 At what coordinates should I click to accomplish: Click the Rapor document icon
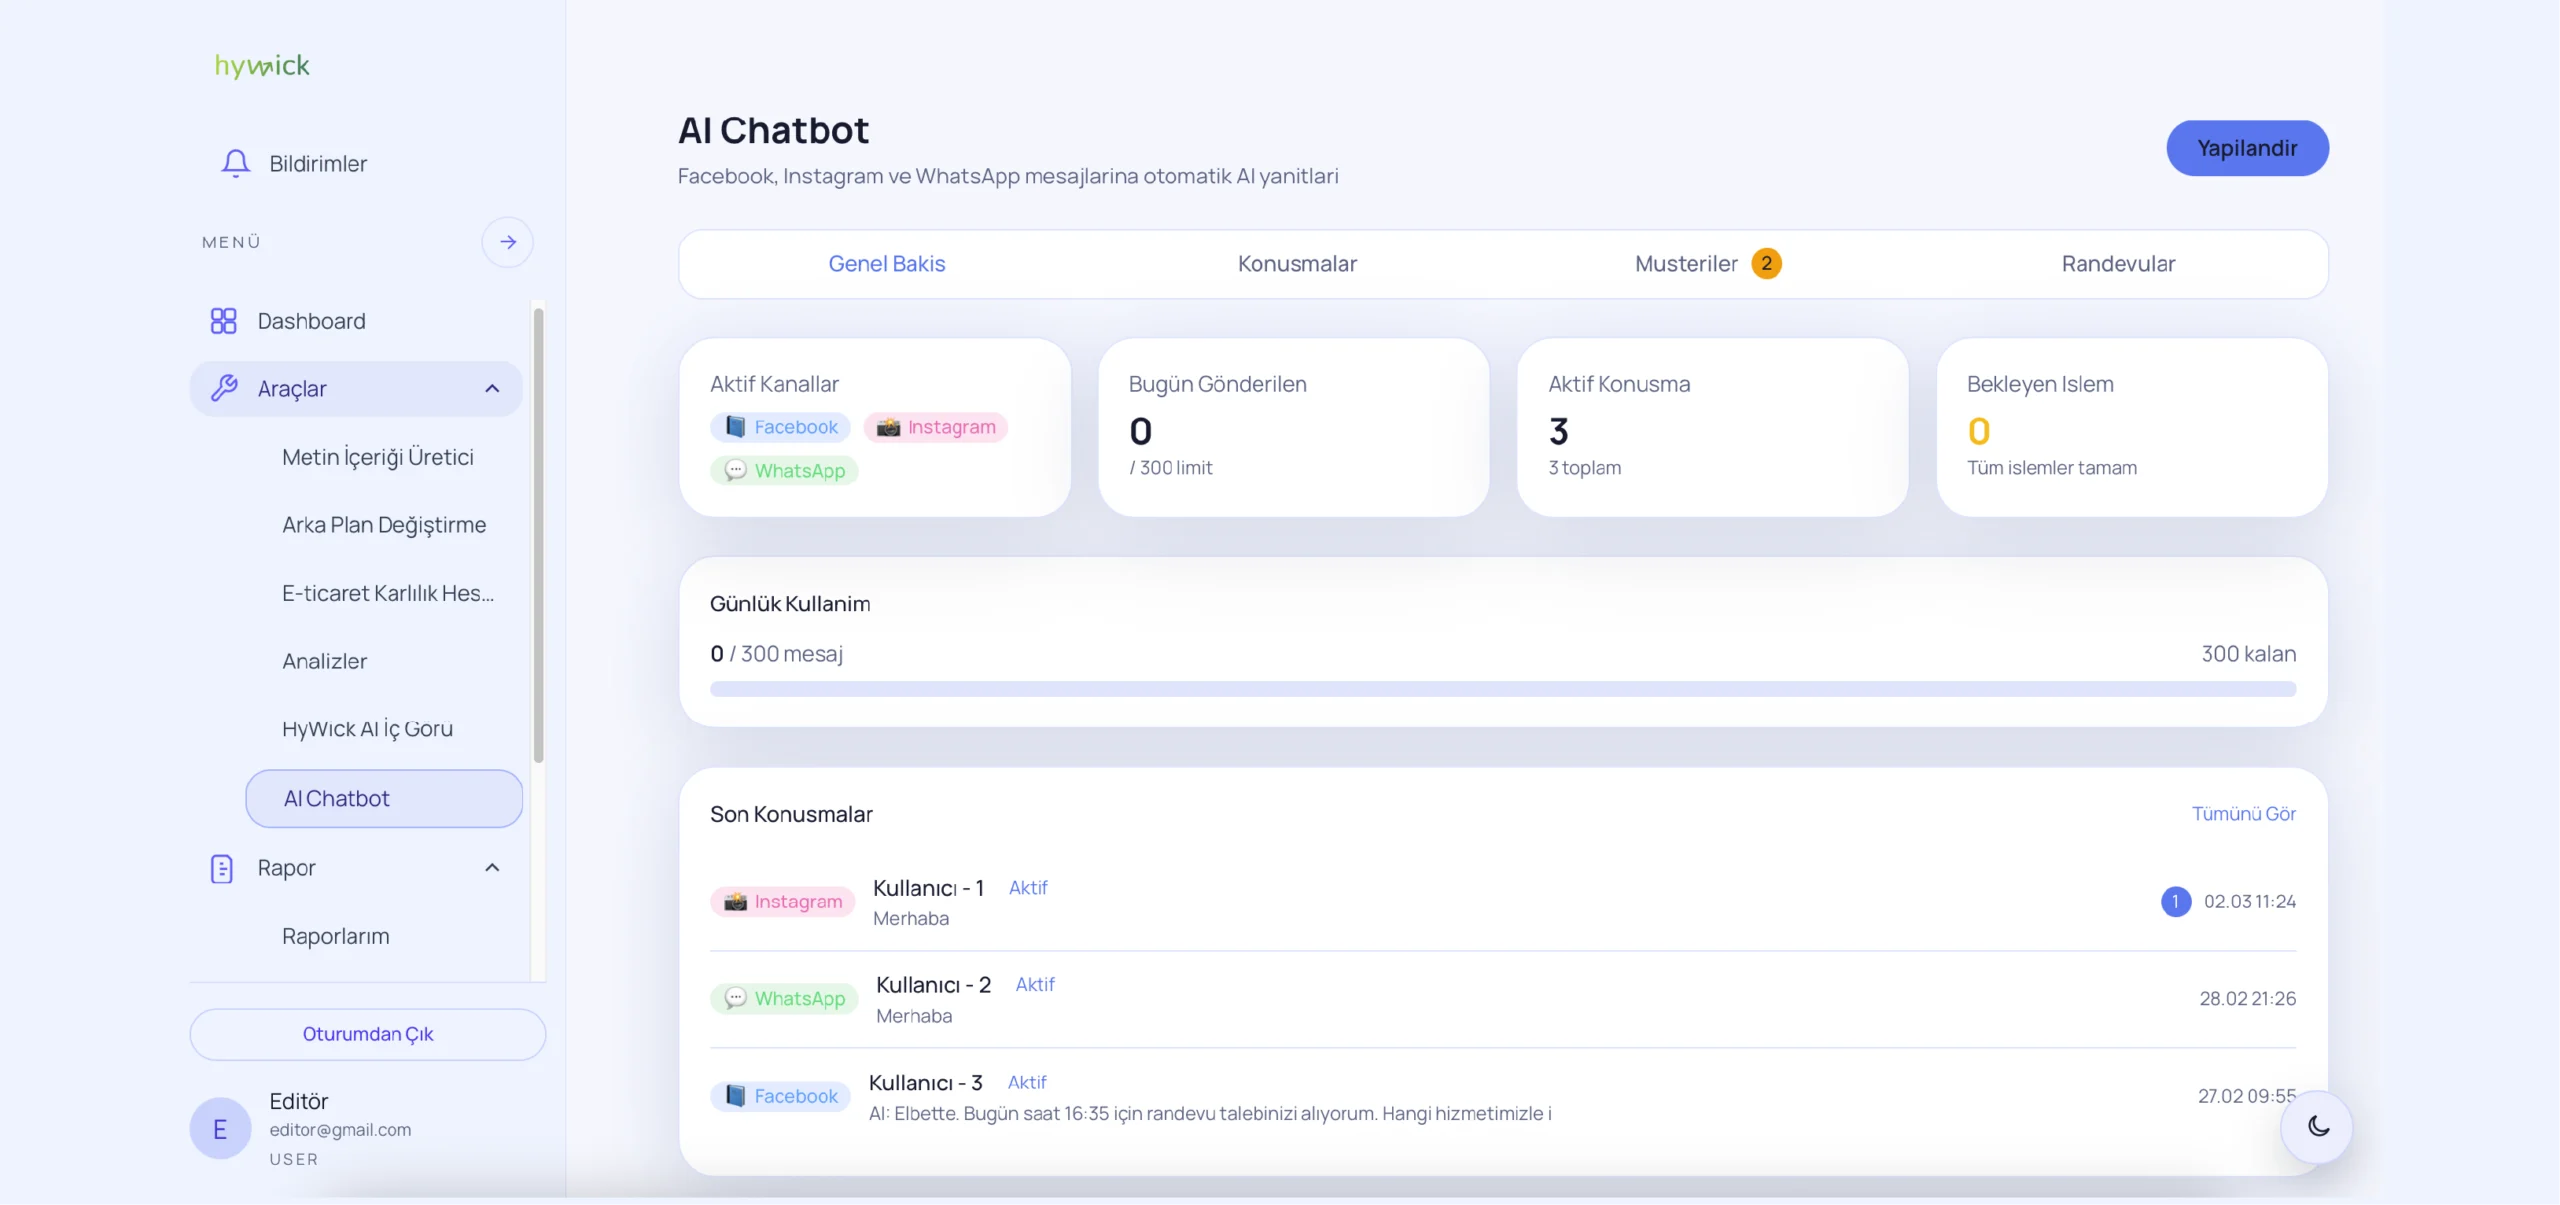(x=222, y=868)
